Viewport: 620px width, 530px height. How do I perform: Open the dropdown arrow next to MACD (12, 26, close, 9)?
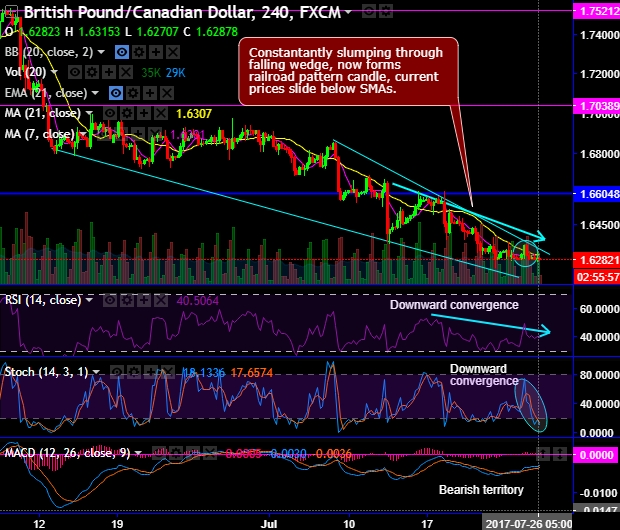click(138, 453)
